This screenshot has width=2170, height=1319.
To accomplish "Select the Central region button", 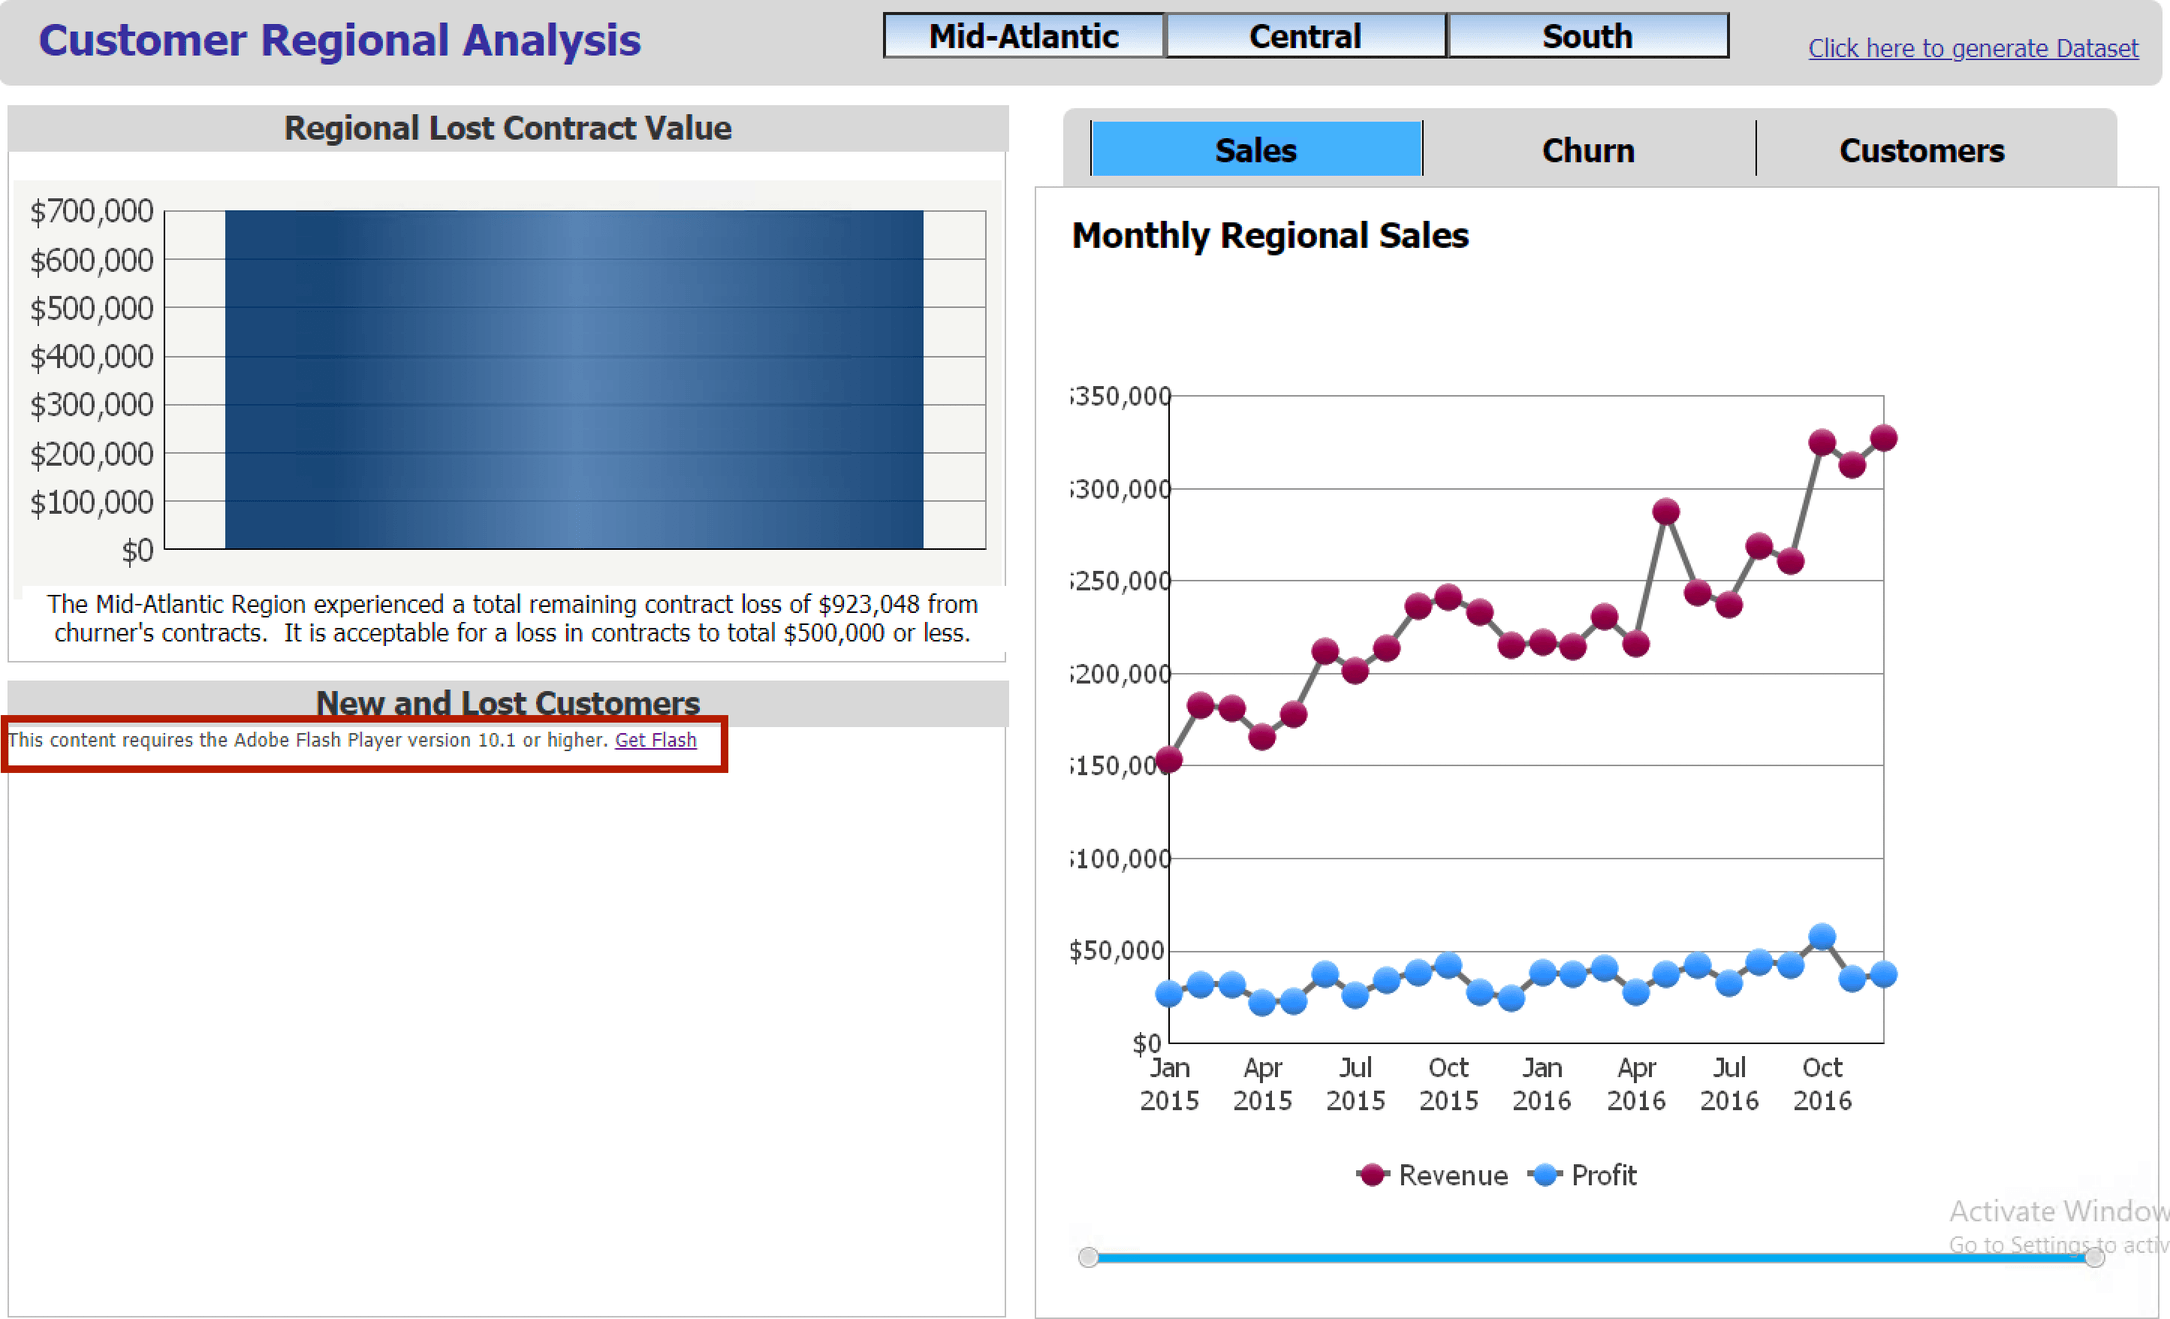I will click(1305, 36).
